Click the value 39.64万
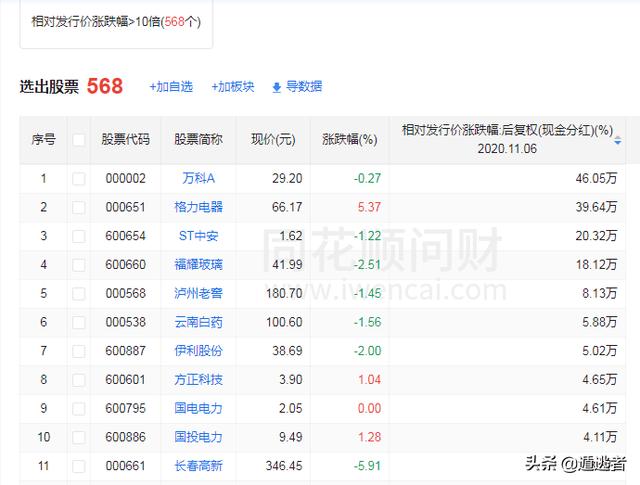This screenshot has height=485, width=640. (596, 207)
